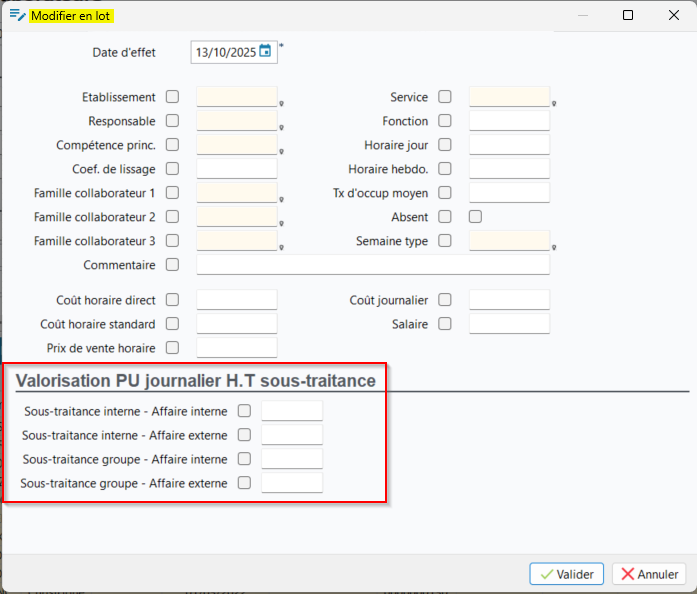Open the Famille collaborateur 2 selection field

pyautogui.click(x=236, y=217)
